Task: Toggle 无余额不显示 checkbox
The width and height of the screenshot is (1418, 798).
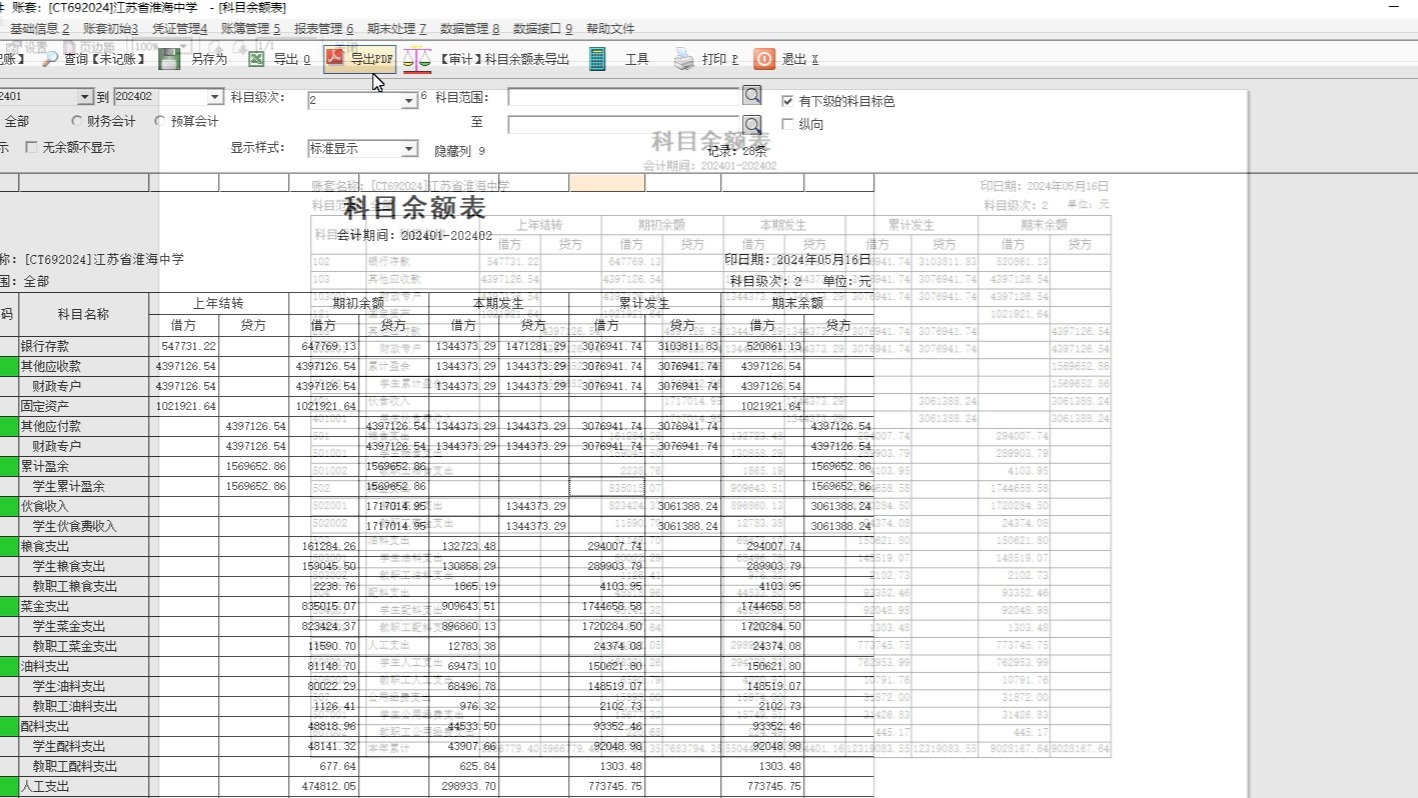Action: [x=32, y=147]
